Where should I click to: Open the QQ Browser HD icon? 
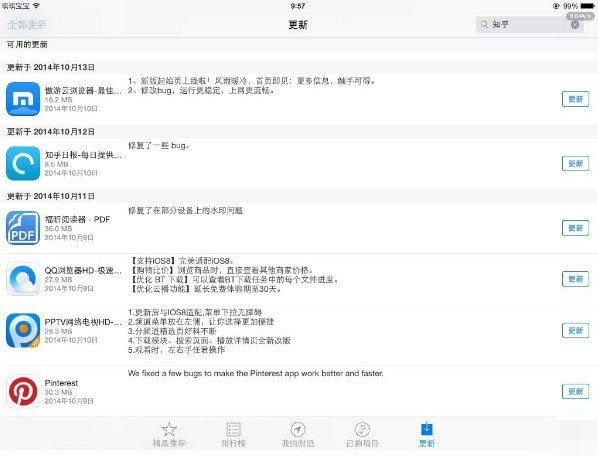point(23,279)
